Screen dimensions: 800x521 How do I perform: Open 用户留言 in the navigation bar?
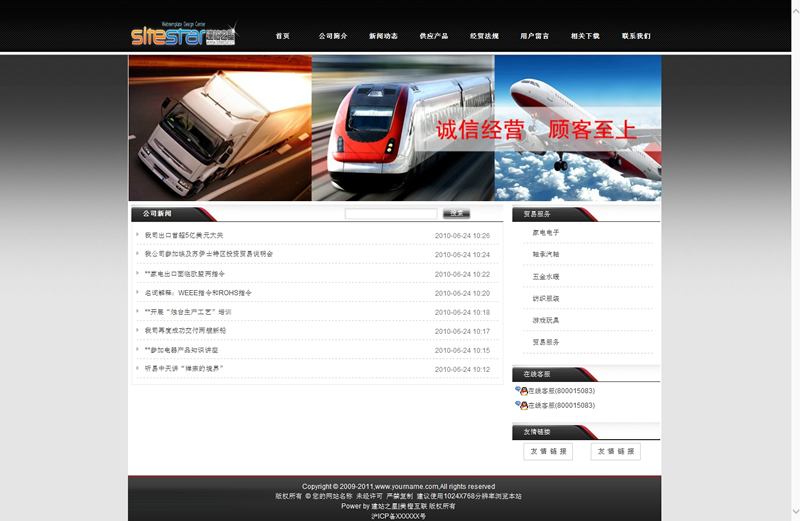pyautogui.click(x=535, y=36)
